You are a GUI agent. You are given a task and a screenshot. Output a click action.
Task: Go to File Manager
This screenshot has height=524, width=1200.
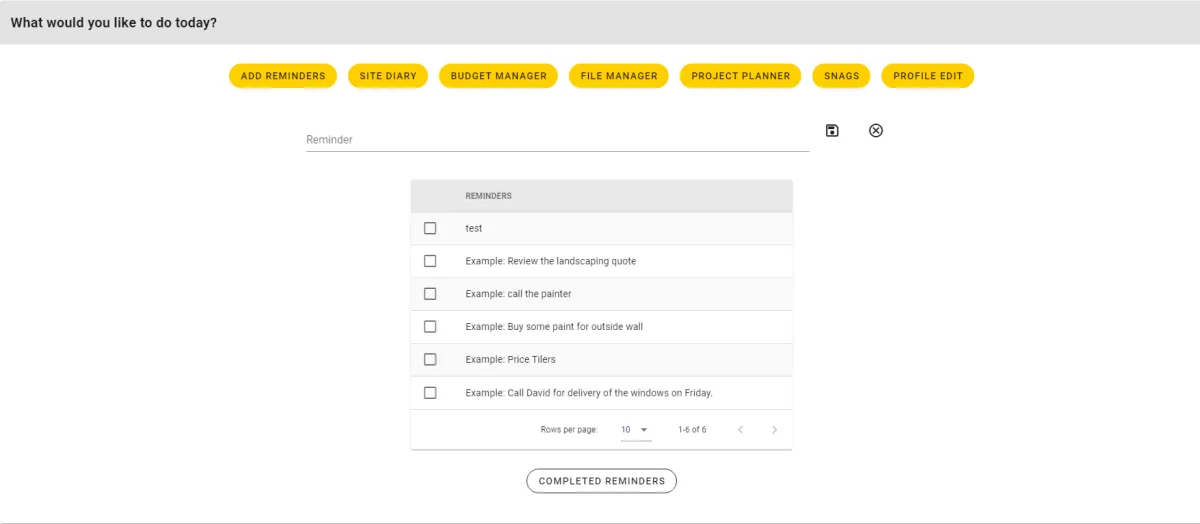[x=619, y=76]
